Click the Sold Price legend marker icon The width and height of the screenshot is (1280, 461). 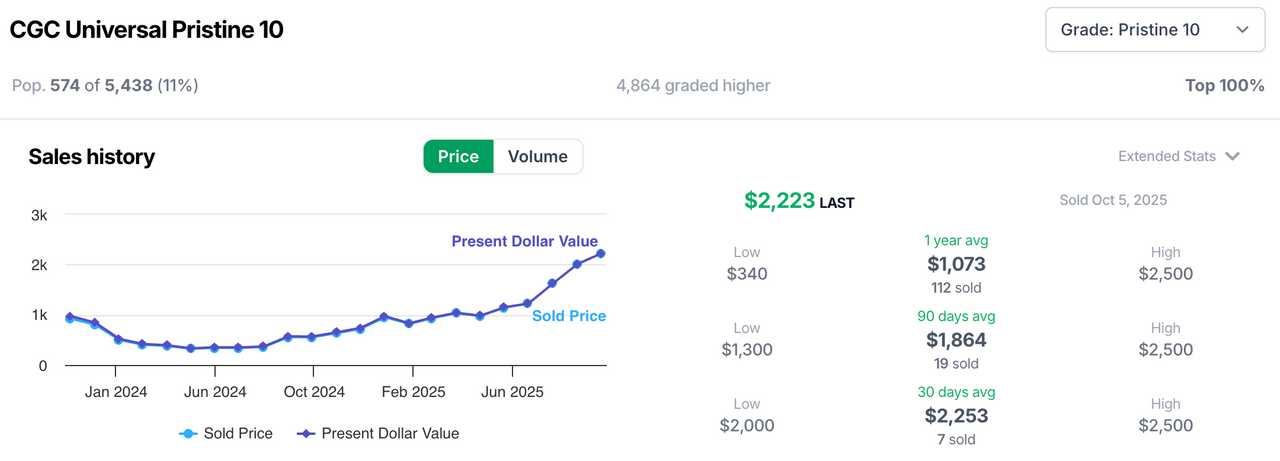[188, 433]
